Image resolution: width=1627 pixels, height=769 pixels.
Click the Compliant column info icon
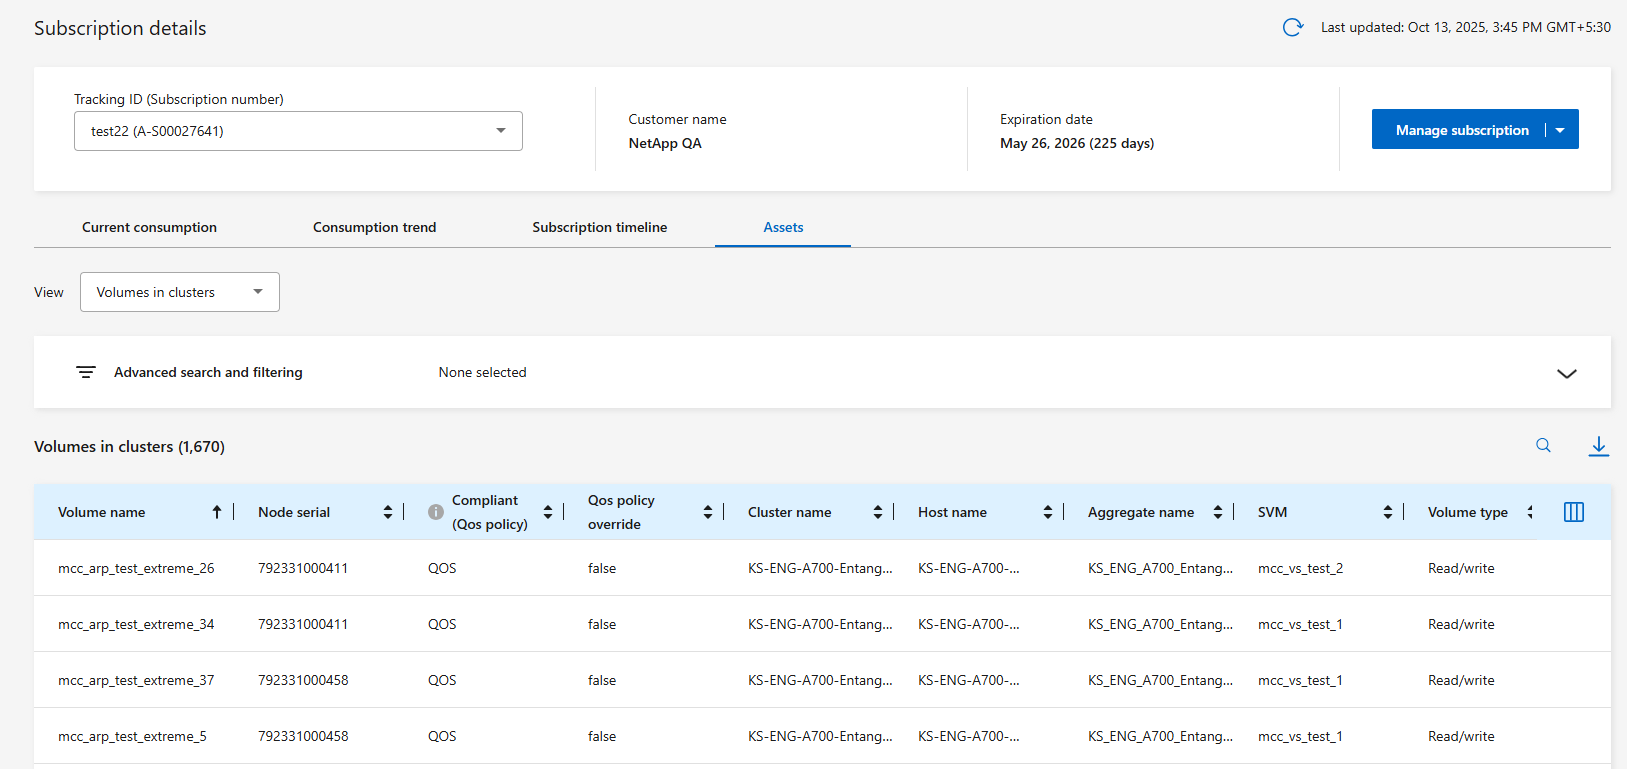tap(436, 512)
